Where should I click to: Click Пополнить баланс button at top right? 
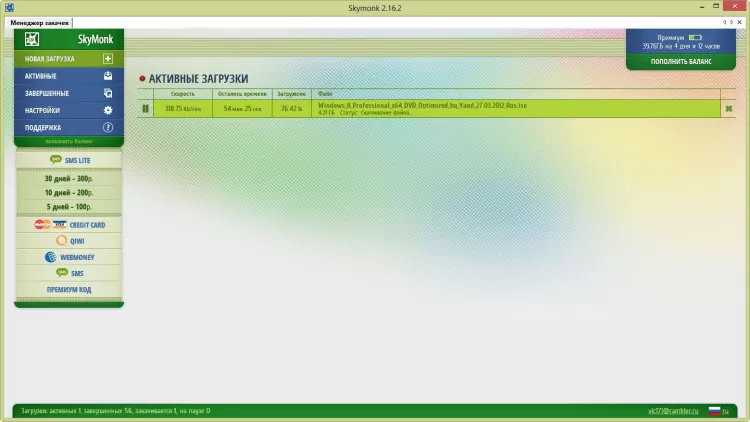tap(681, 61)
